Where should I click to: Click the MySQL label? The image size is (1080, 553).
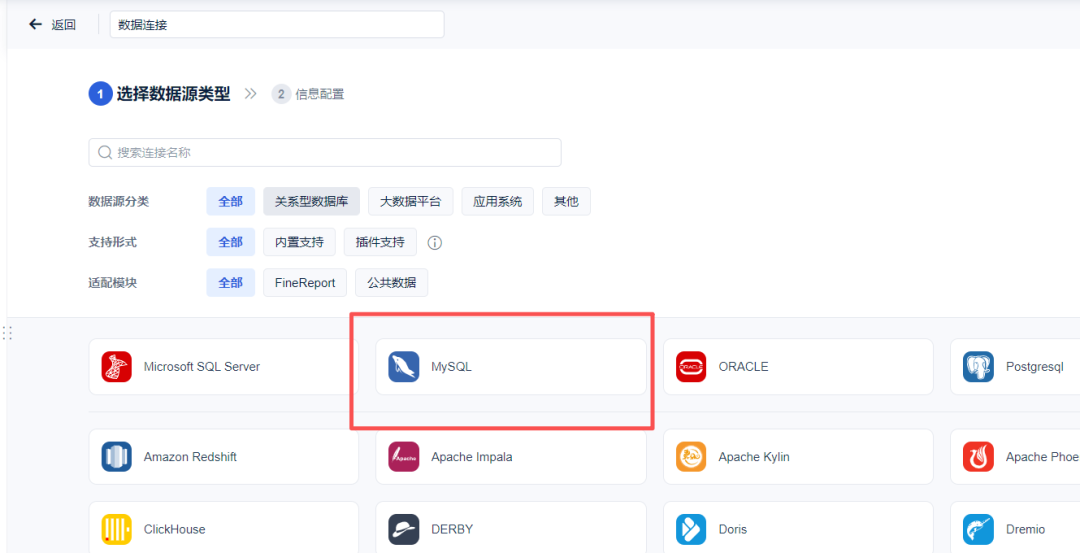point(451,367)
